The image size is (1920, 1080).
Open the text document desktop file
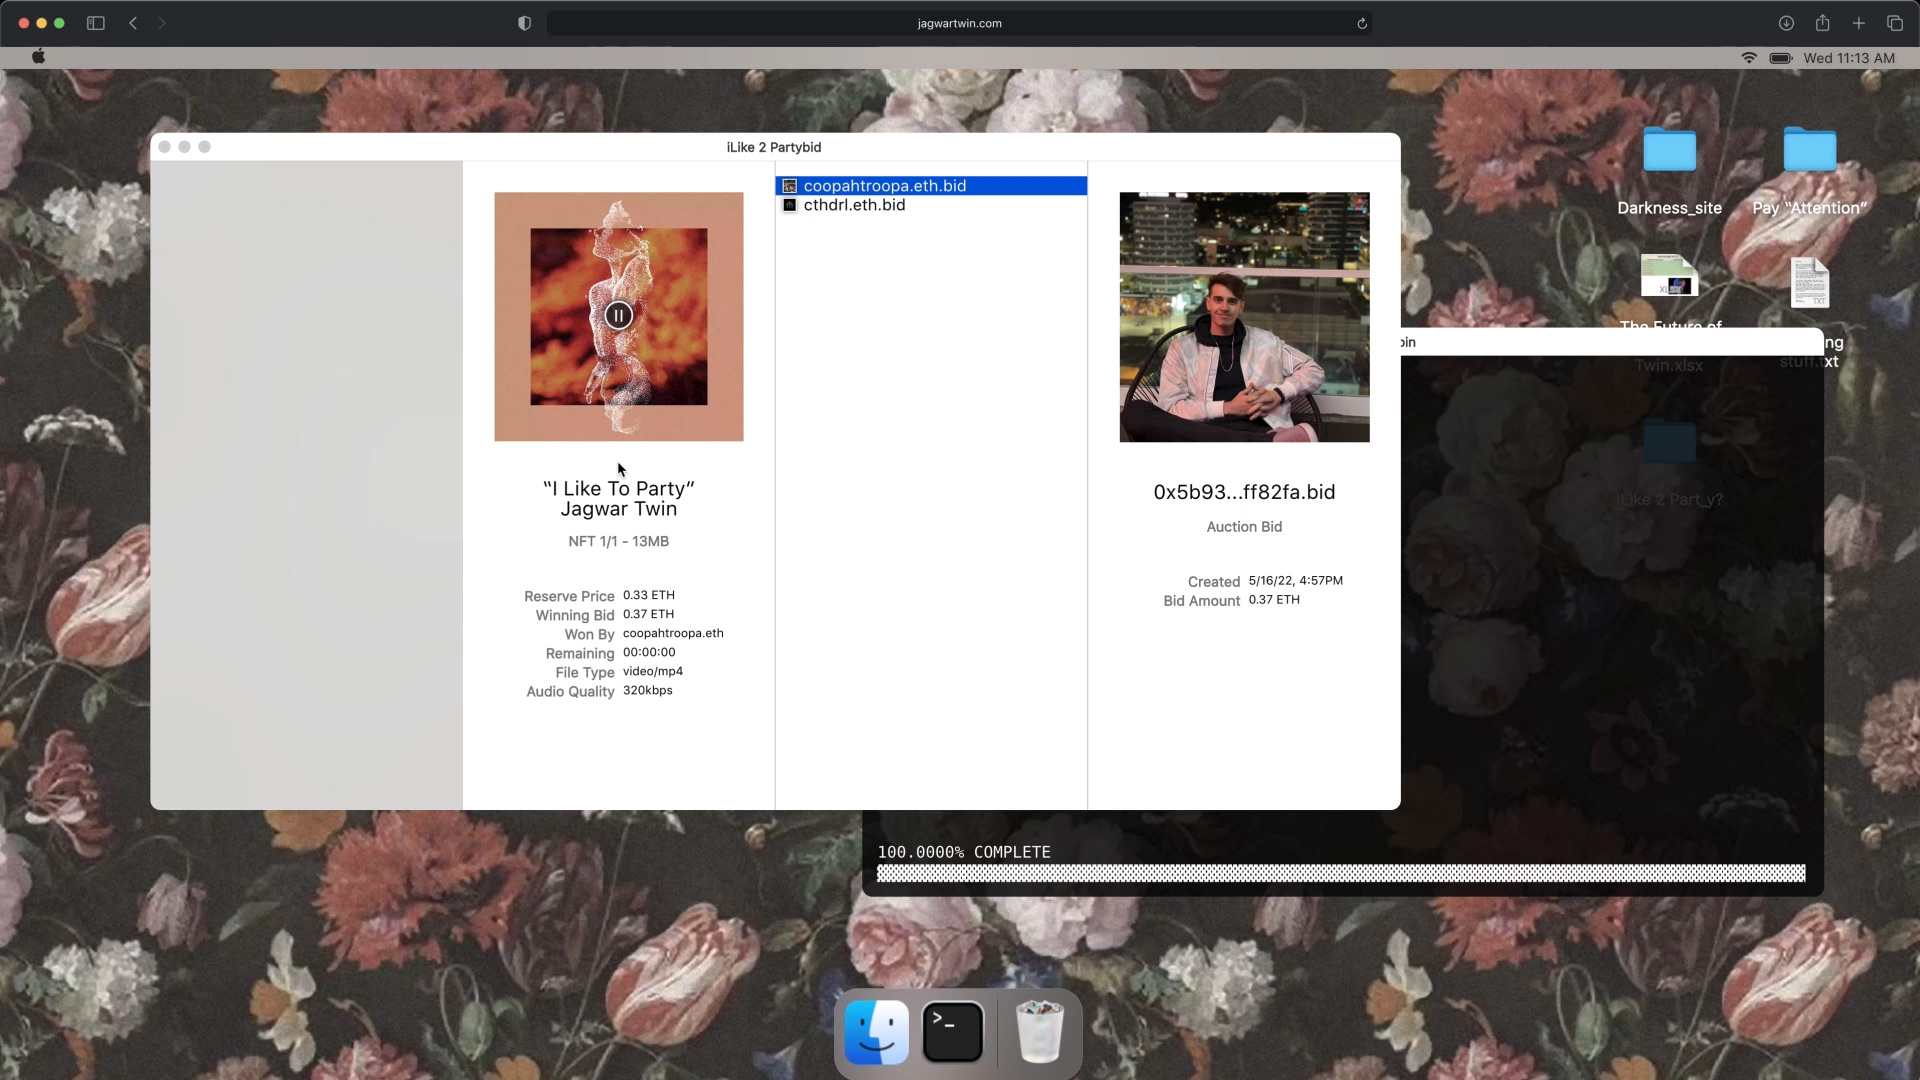(1809, 283)
